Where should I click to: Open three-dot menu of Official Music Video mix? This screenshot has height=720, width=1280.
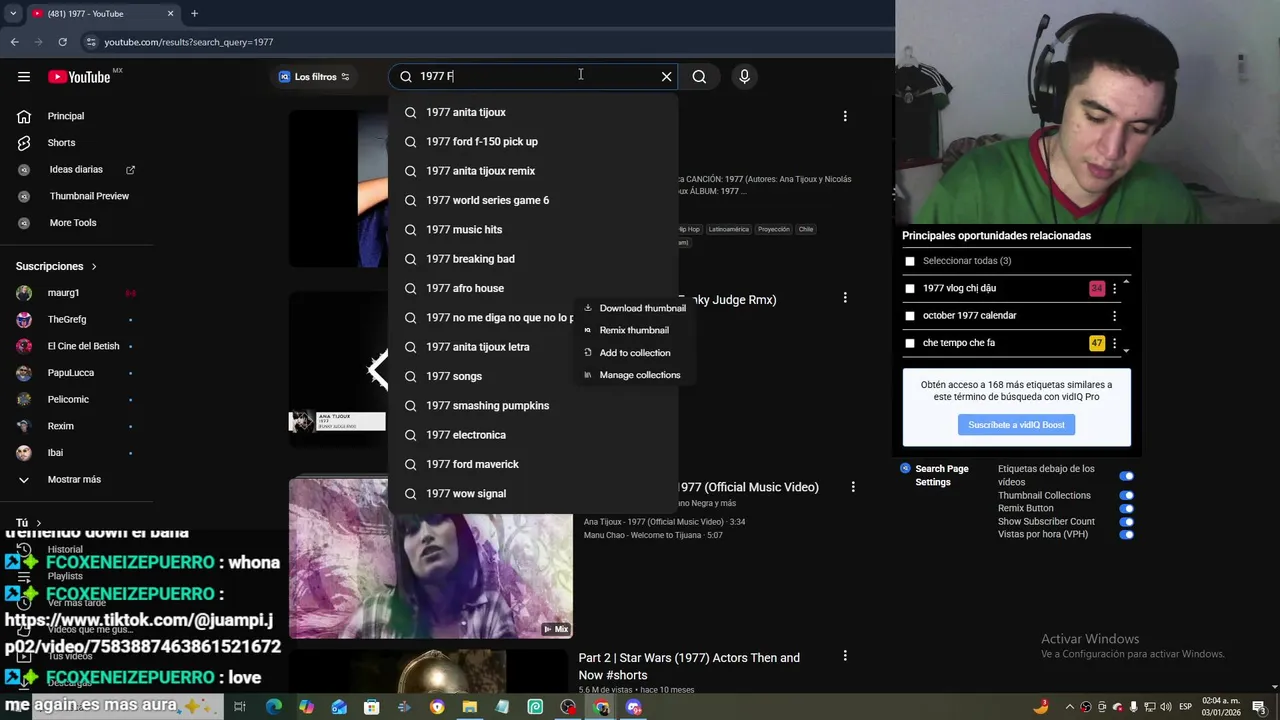[x=853, y=487]
